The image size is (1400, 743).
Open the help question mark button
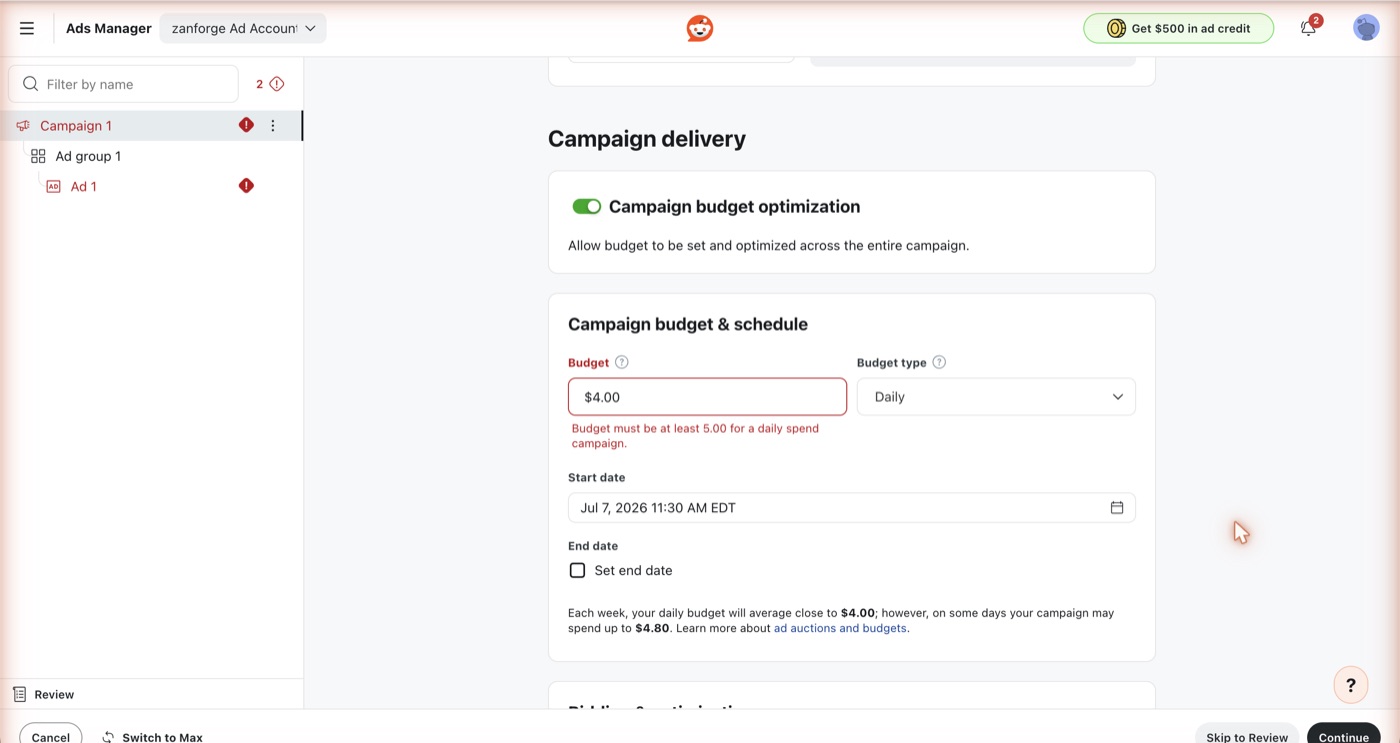(1351, 685)
